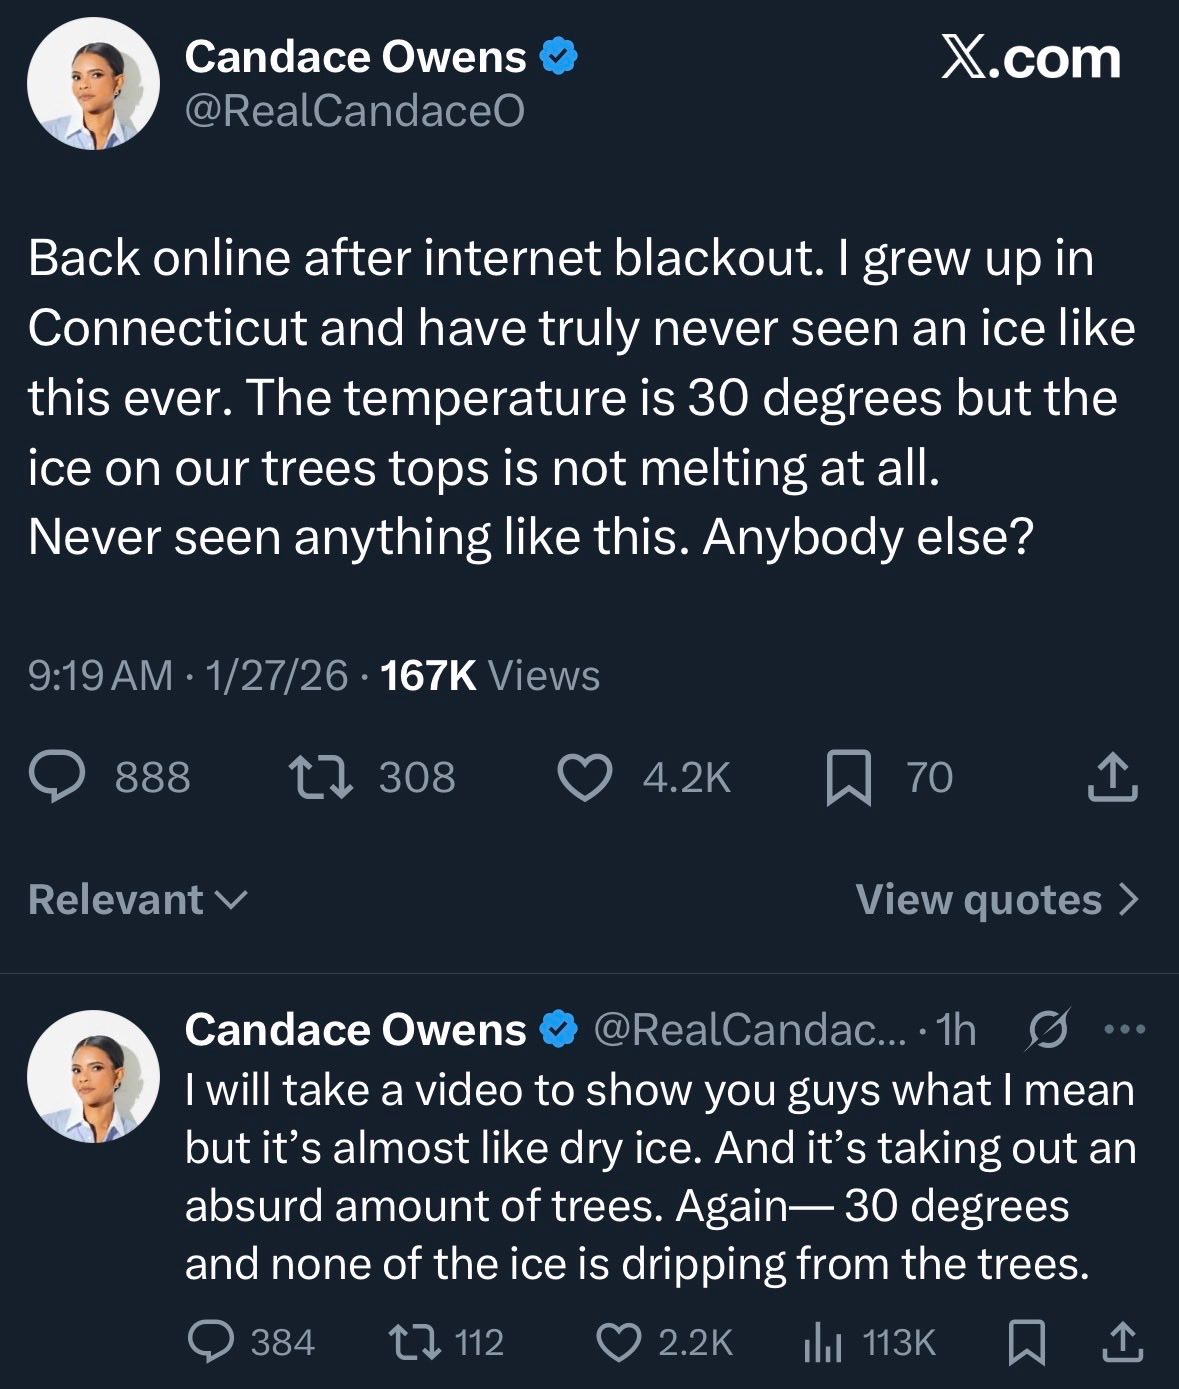Open View quotes link
Image resolution: width=1179 pixels, height=1389 pixels.
(997, 900)
